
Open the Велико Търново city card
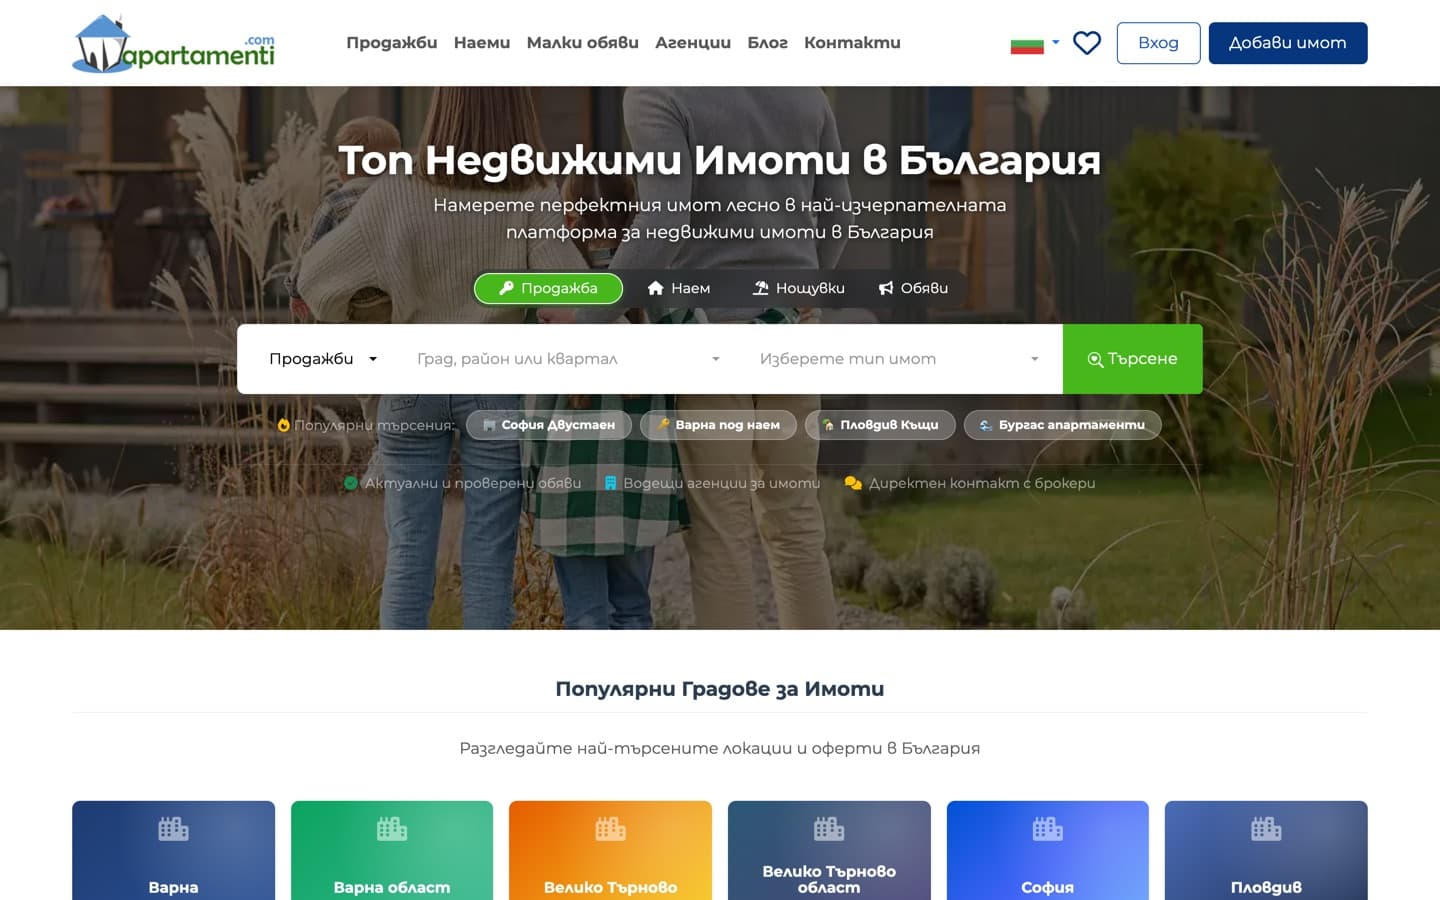pyautogui.click(x=610, y=851)
